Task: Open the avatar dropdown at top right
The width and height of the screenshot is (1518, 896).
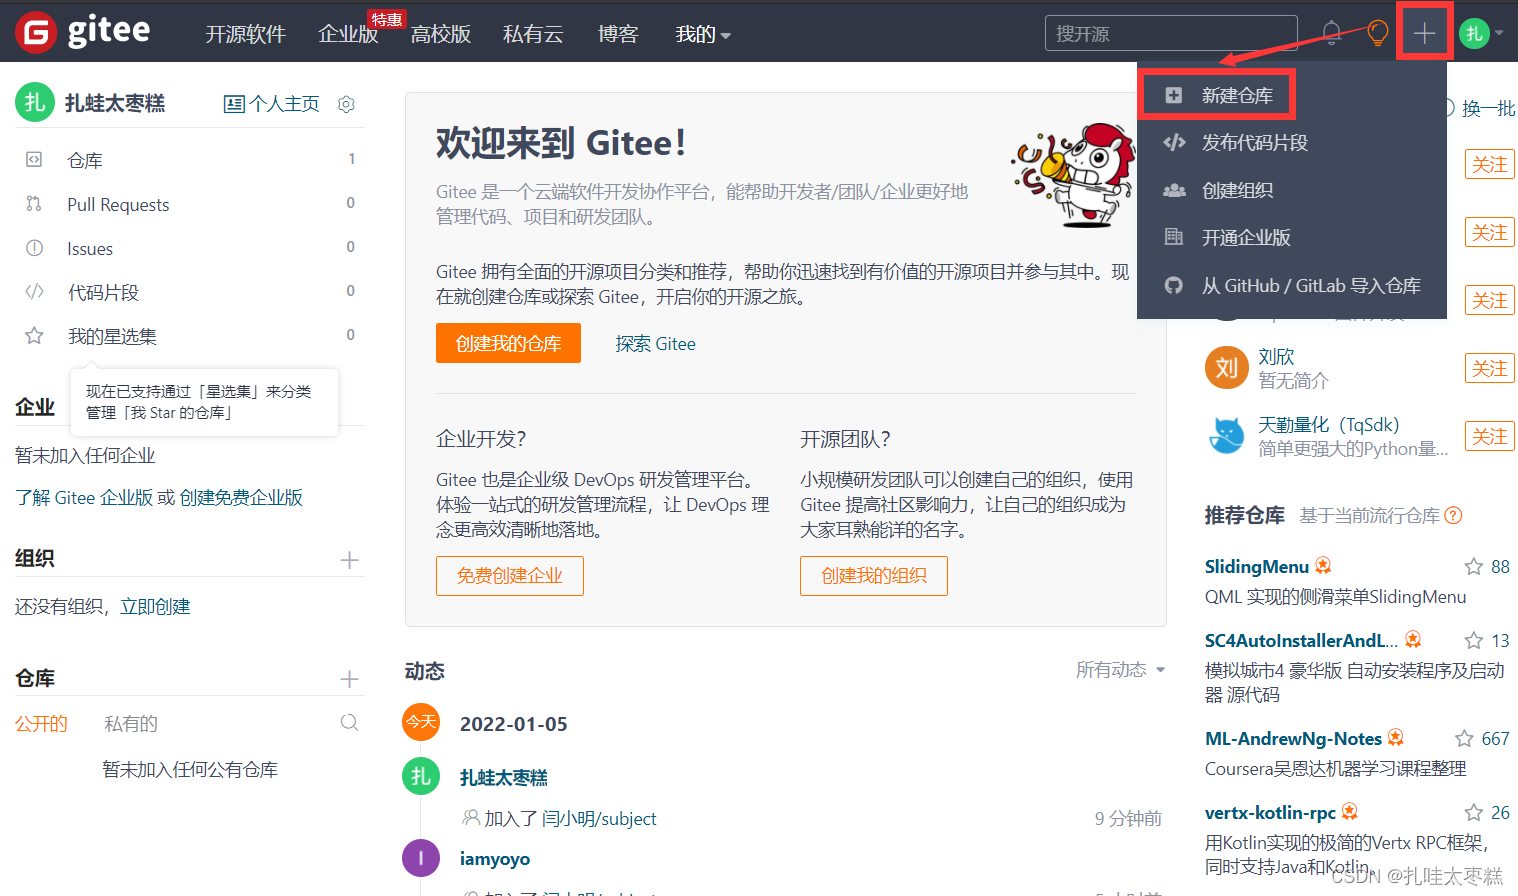Action: [1480, 31]
